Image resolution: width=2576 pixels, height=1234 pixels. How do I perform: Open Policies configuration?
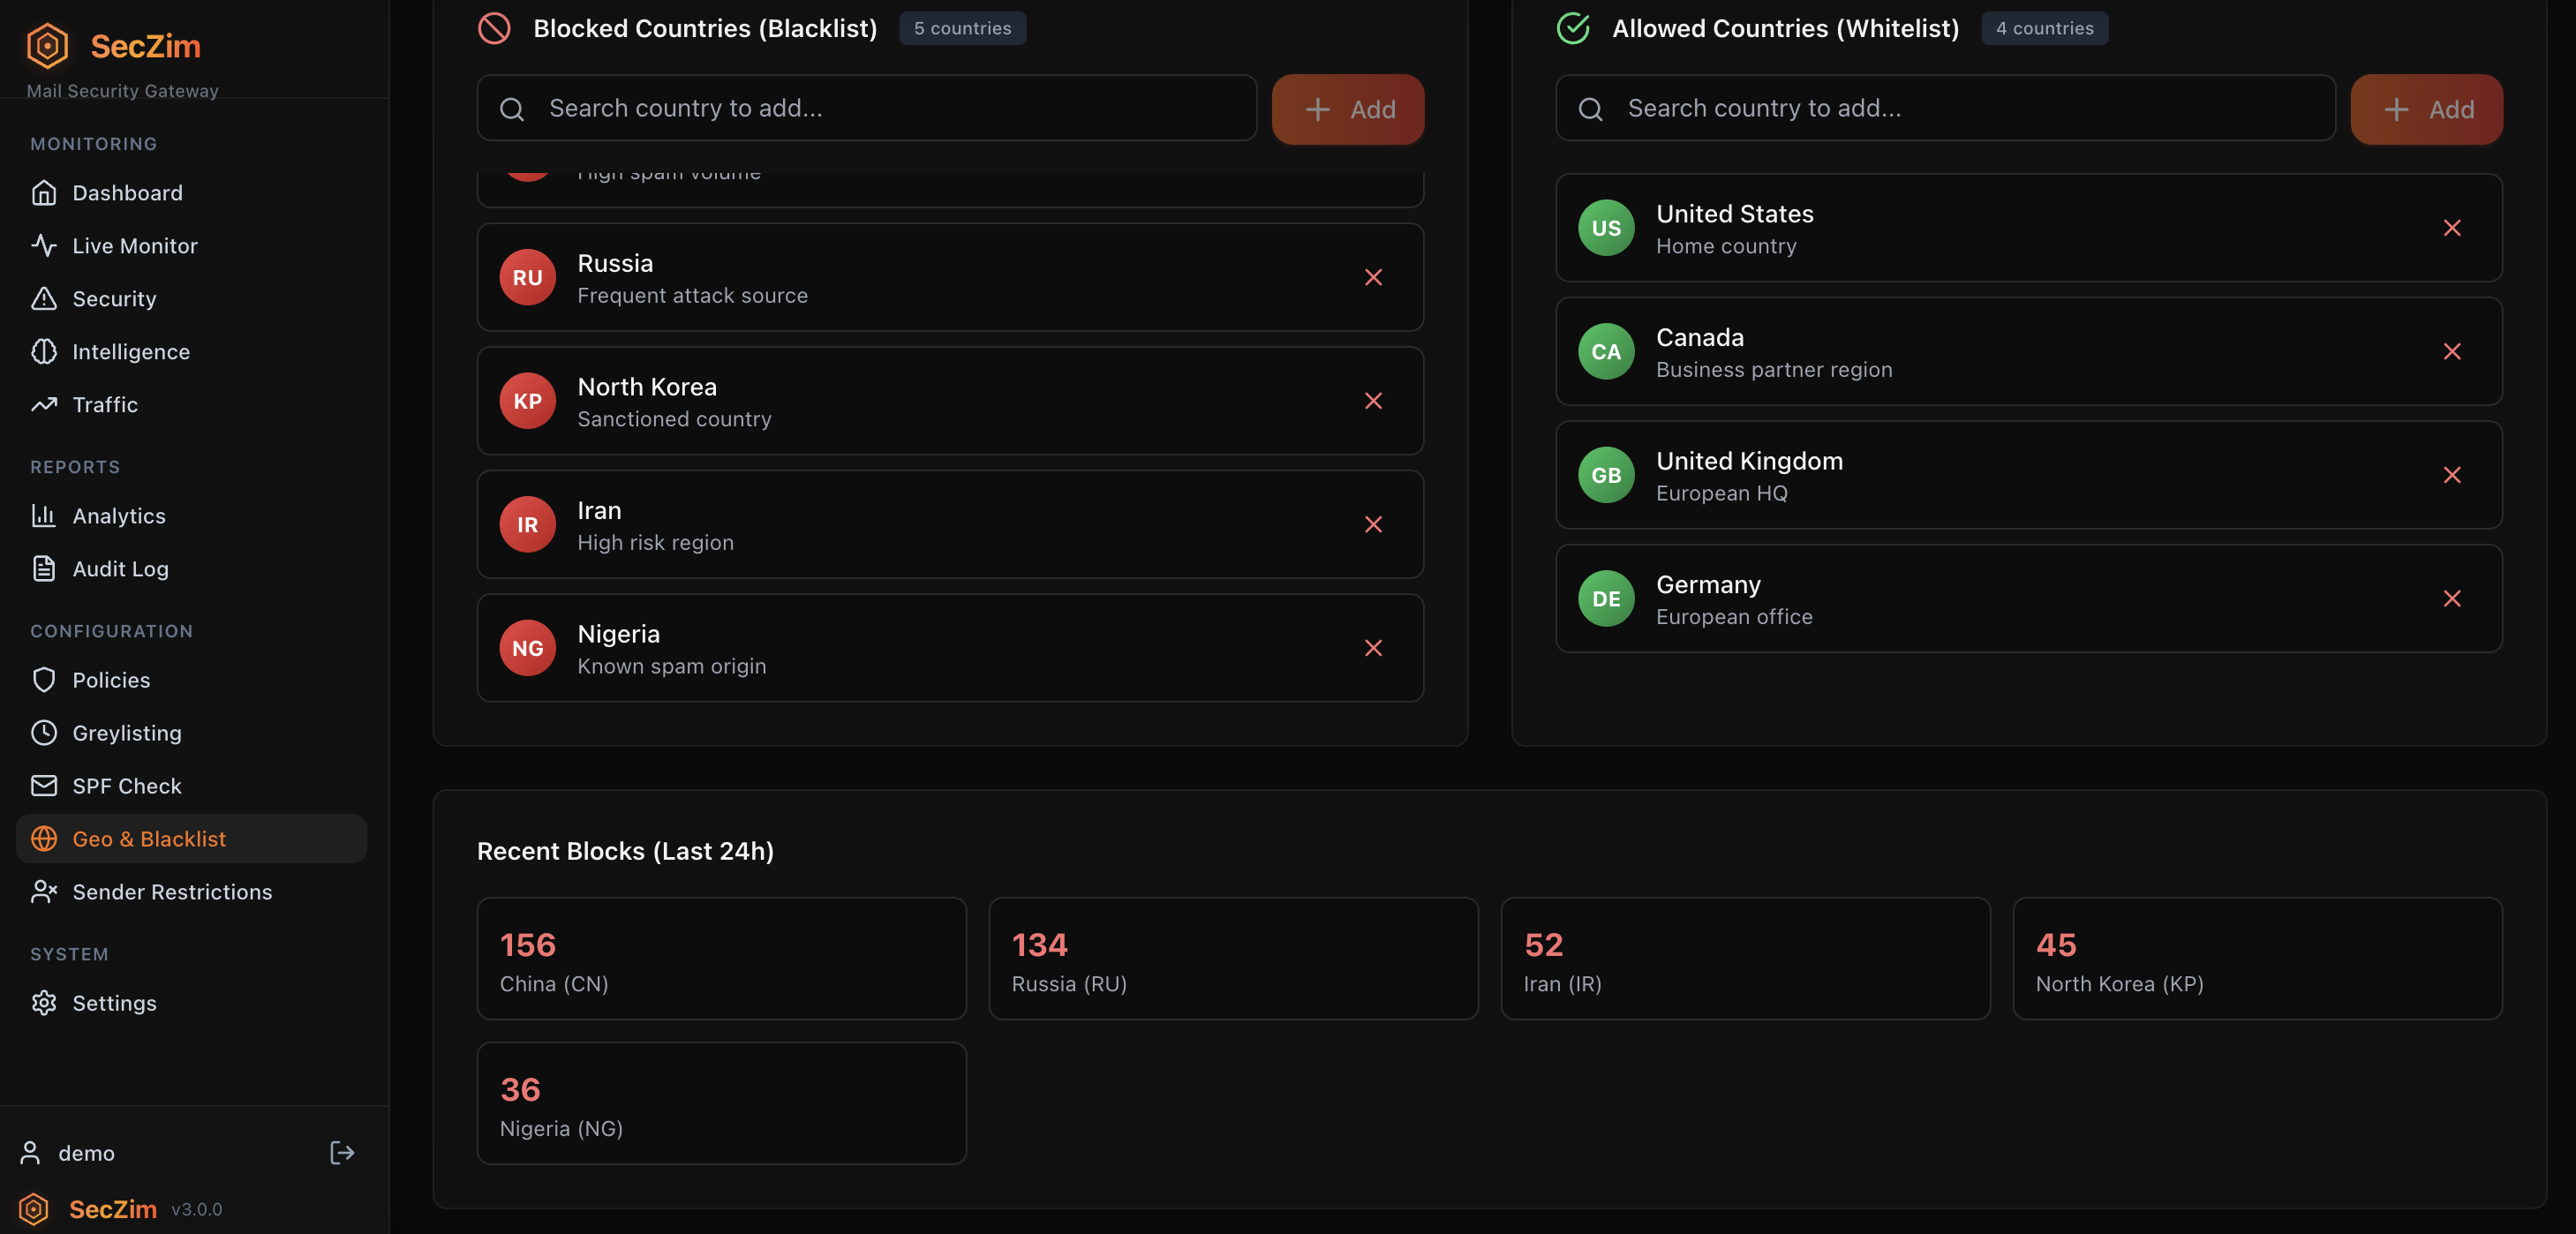pos(110,679)
